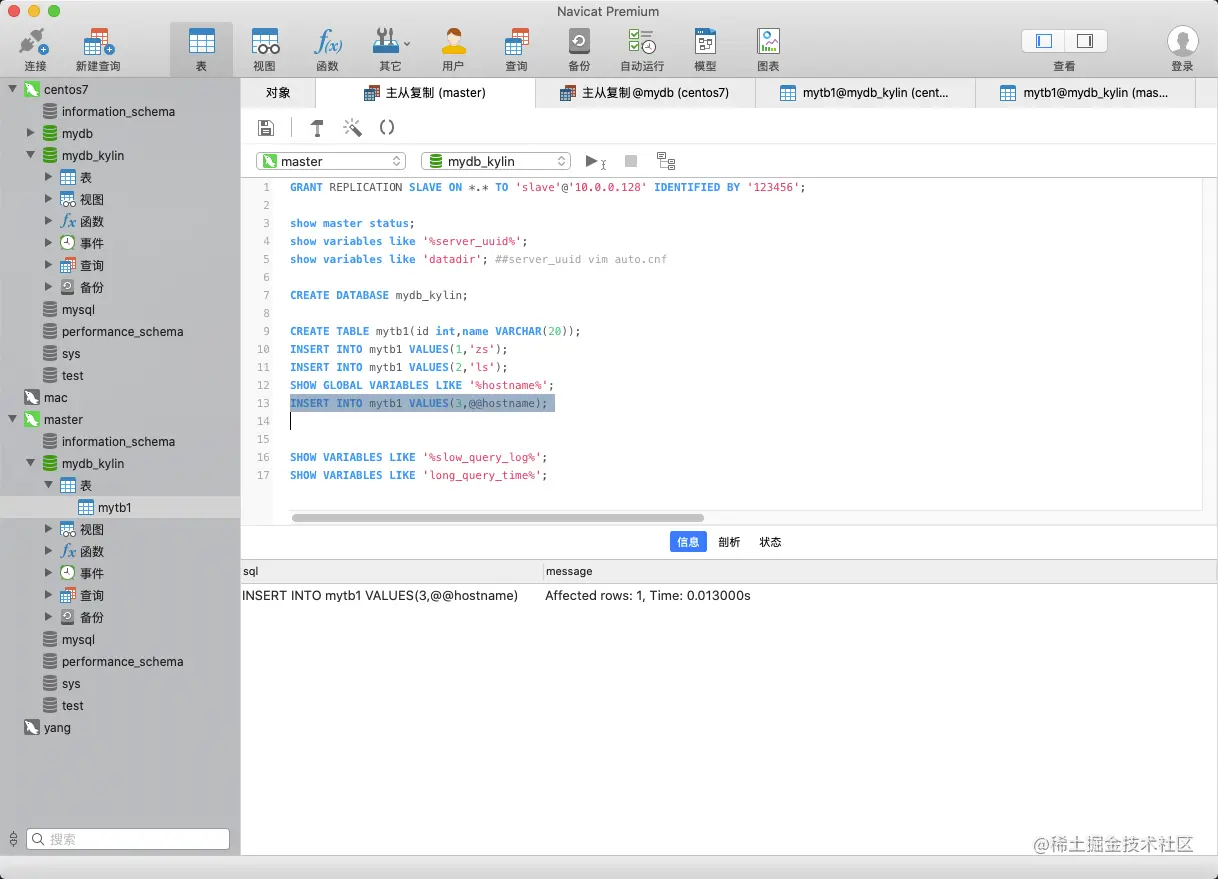Open the mytb1@mydb_kylin (mas... tab

click(x=1085, y=93)
